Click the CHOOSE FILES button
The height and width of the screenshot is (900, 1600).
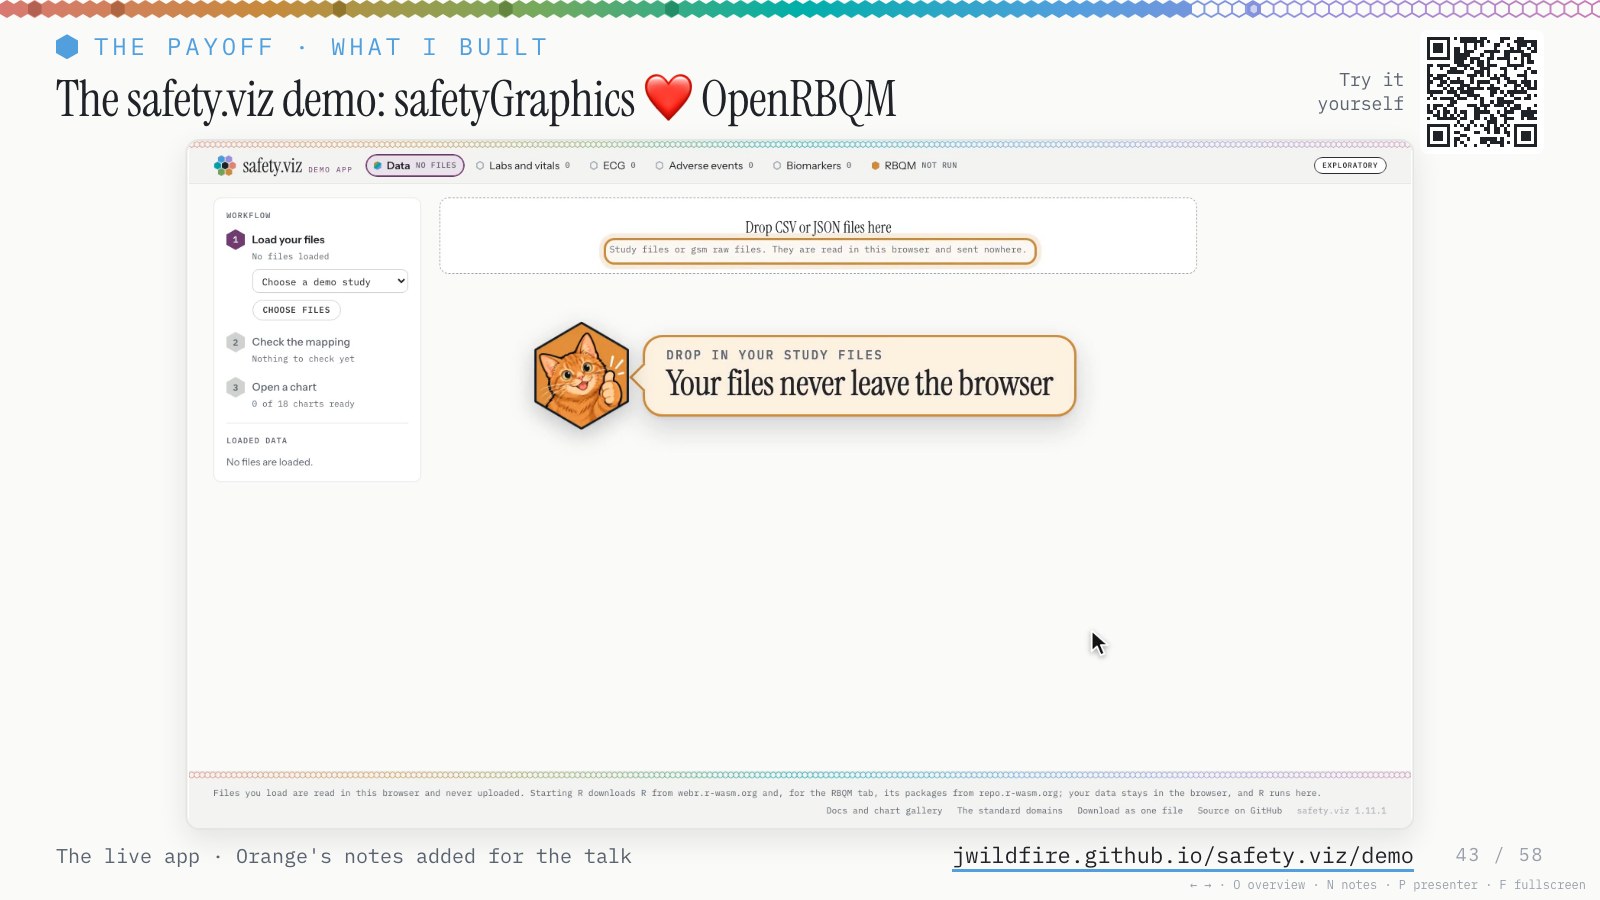[296, 310]
